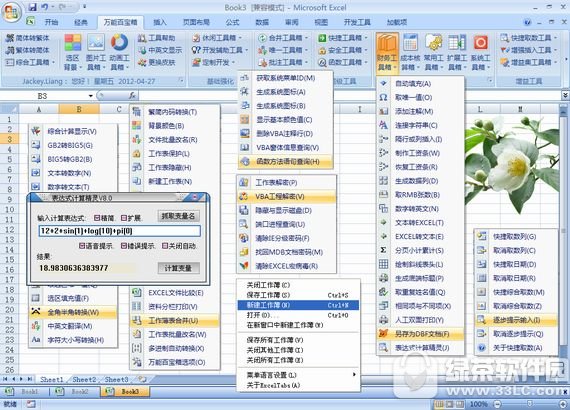570x410 pixels.
Task: Click the 更换皮肤 ribbon icon
Action: click(x=142, y=63)
